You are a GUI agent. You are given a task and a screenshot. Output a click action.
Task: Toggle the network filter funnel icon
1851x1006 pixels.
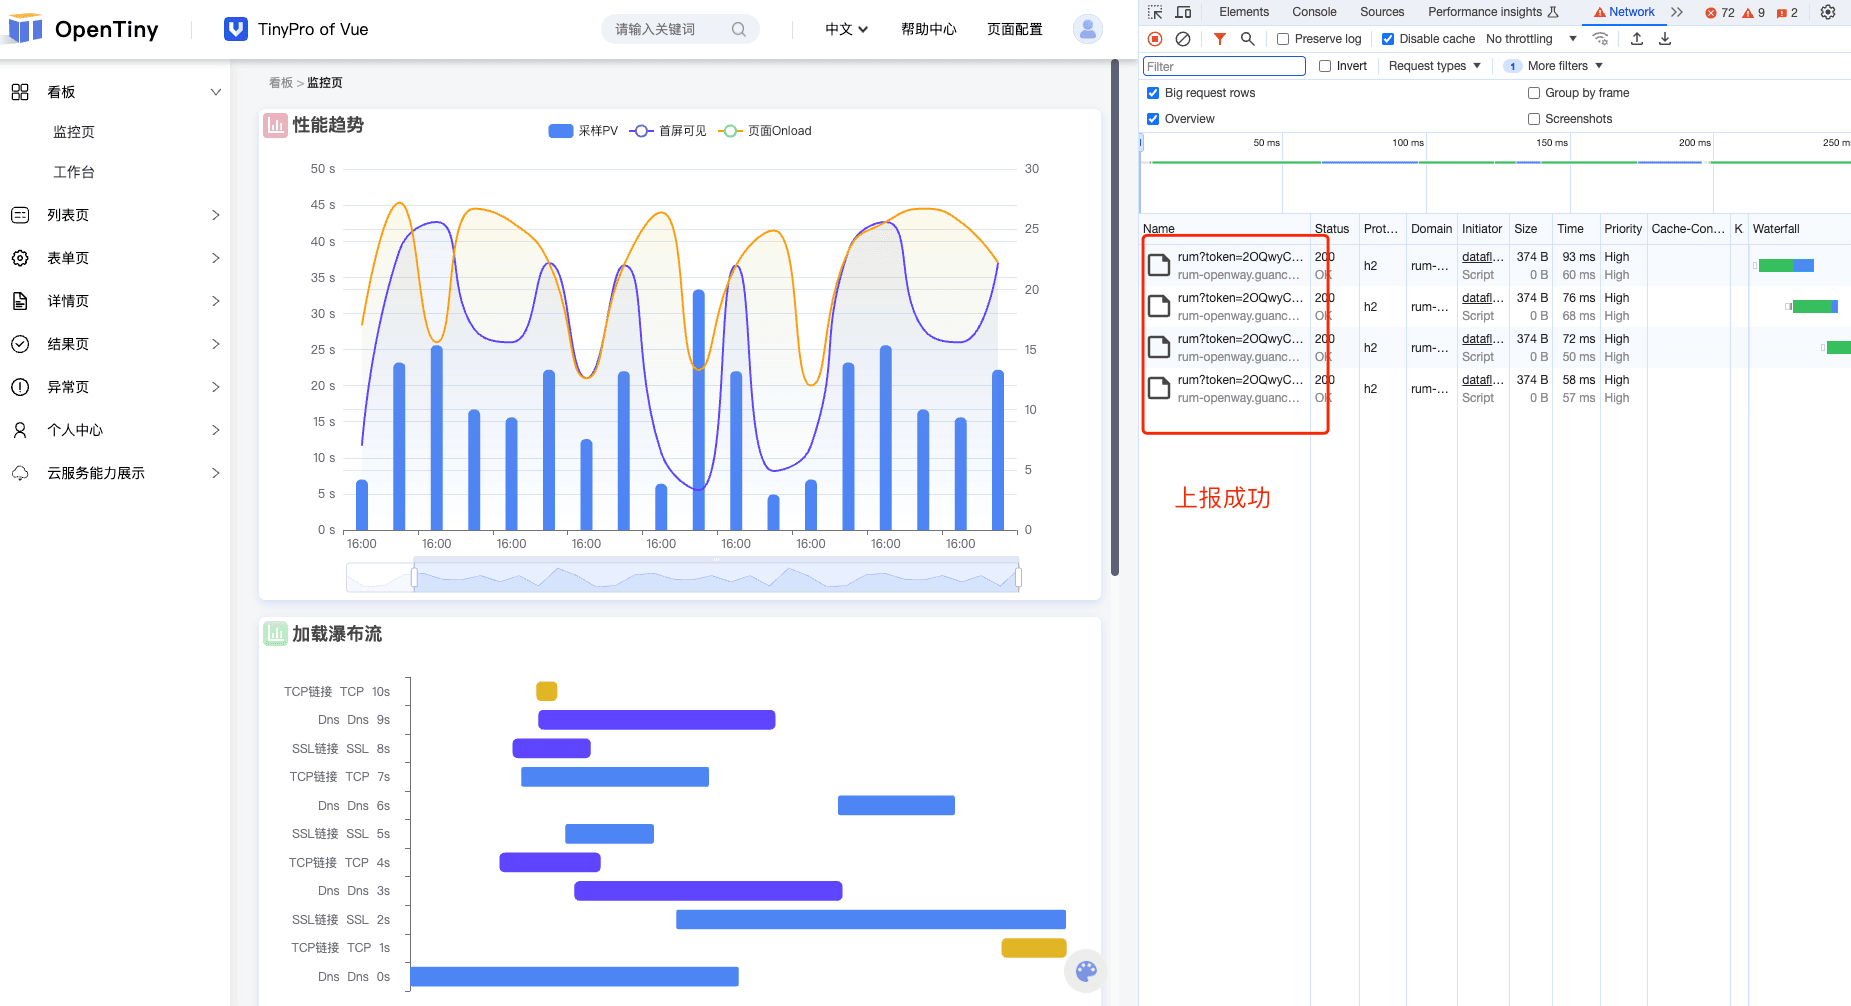pos(1220,39)
